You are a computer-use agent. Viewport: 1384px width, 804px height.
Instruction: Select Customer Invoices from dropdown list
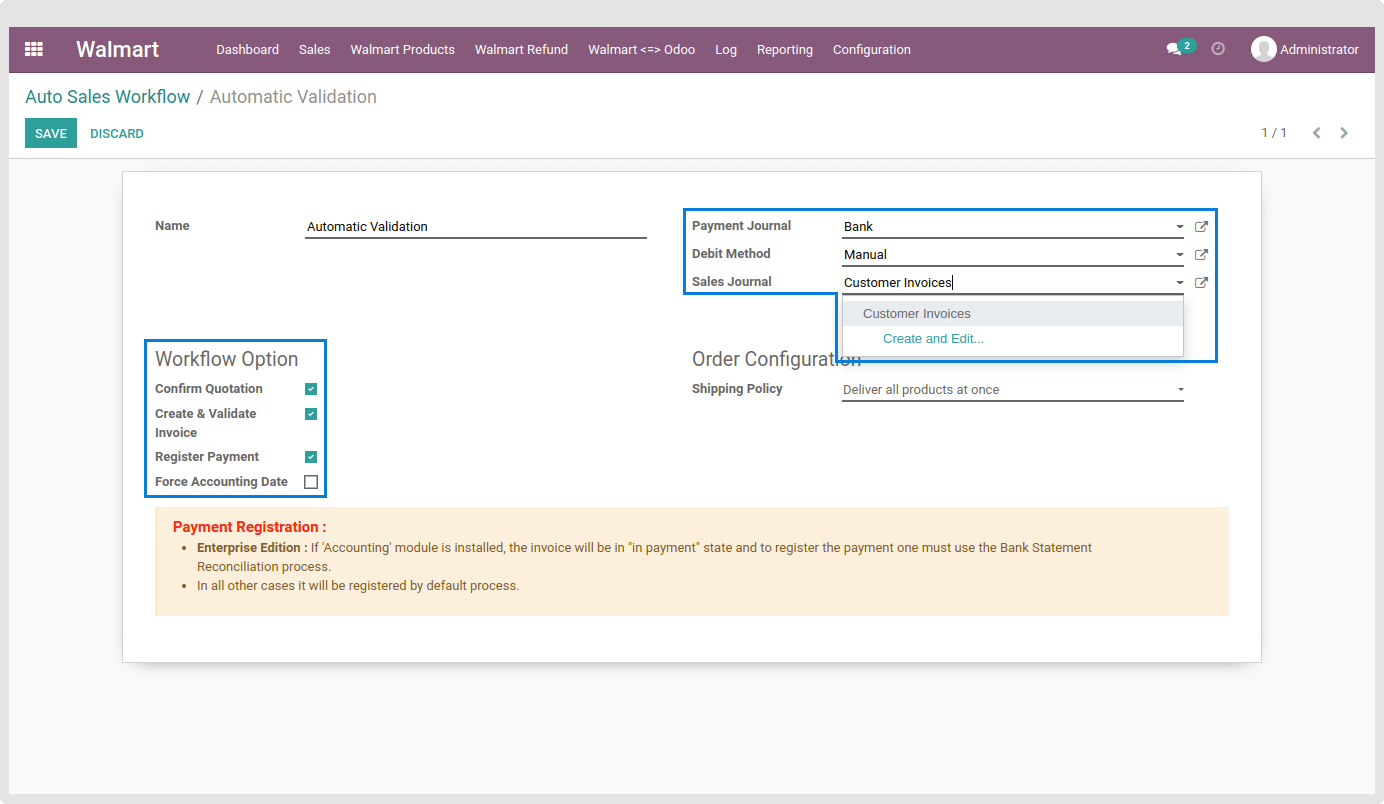point(1013,314)
